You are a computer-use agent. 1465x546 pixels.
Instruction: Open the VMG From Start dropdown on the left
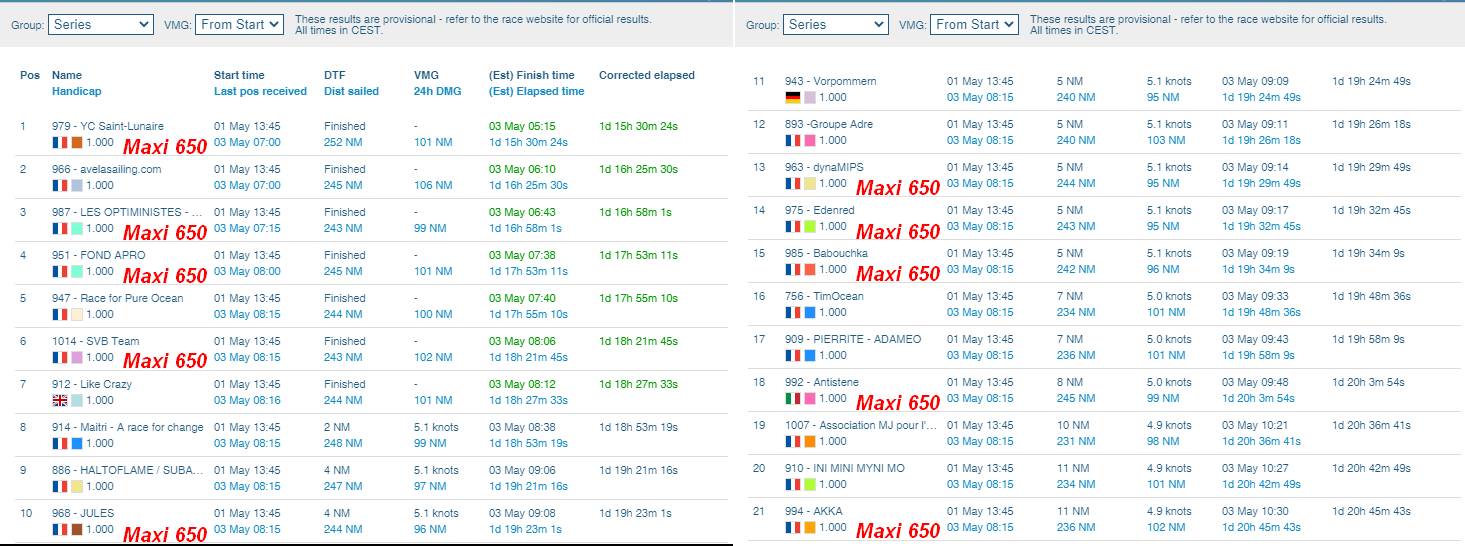pos(240,24)
